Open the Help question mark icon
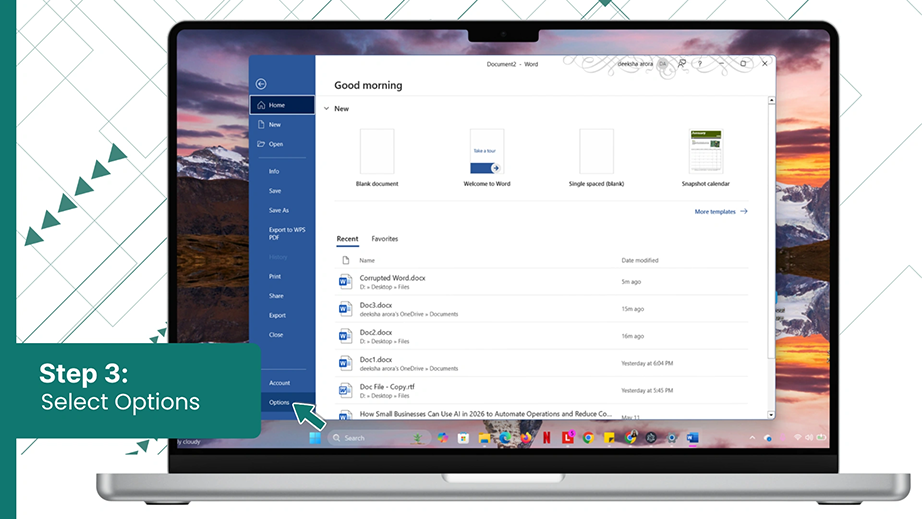This screenshot has height=519, width=922. click(x=700, y=63)
